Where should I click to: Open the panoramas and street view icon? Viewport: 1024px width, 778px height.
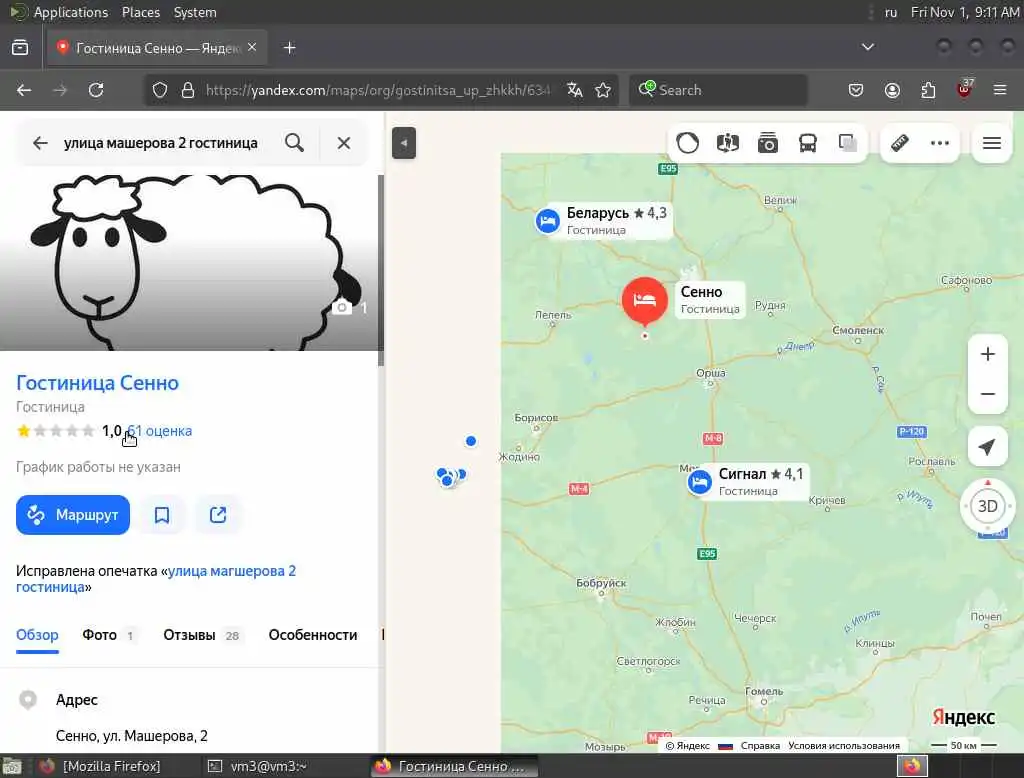[728, 143]
